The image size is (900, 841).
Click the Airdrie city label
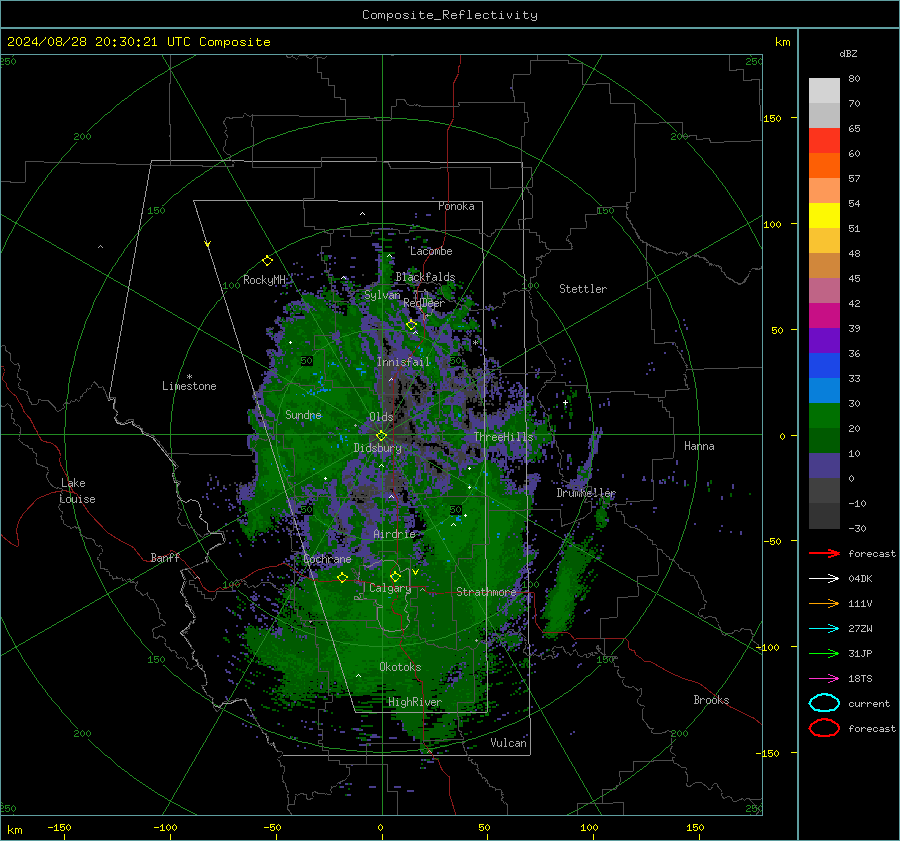tap(394, 534)
